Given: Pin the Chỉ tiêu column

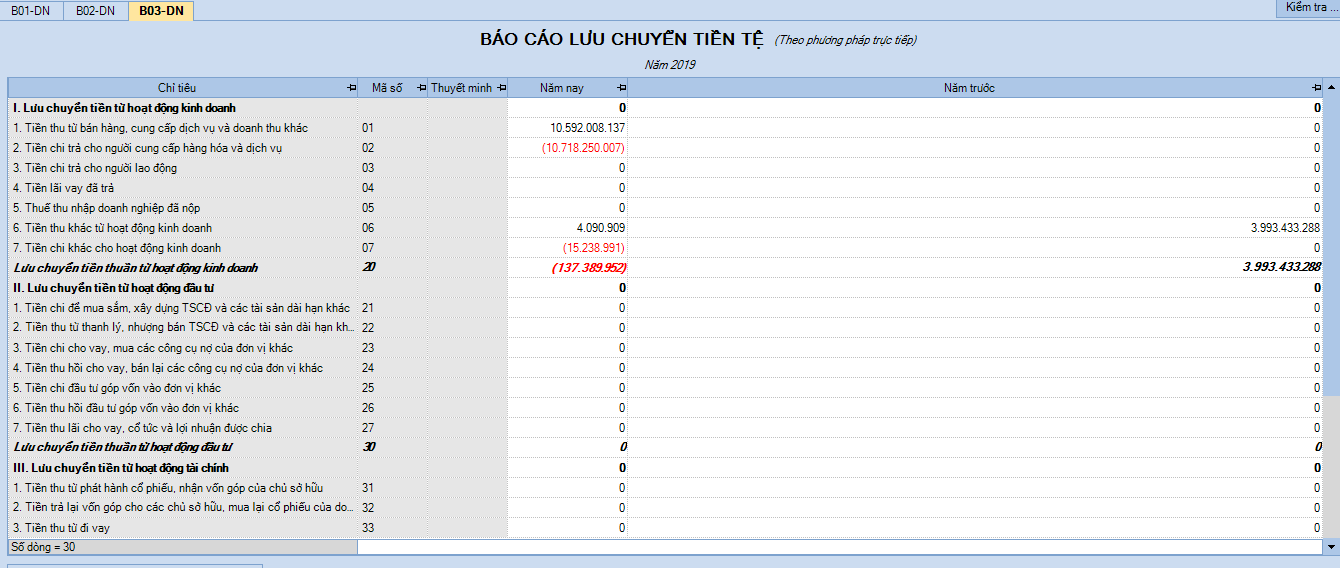Looking at the screenshot, I should tap(351, 88).
